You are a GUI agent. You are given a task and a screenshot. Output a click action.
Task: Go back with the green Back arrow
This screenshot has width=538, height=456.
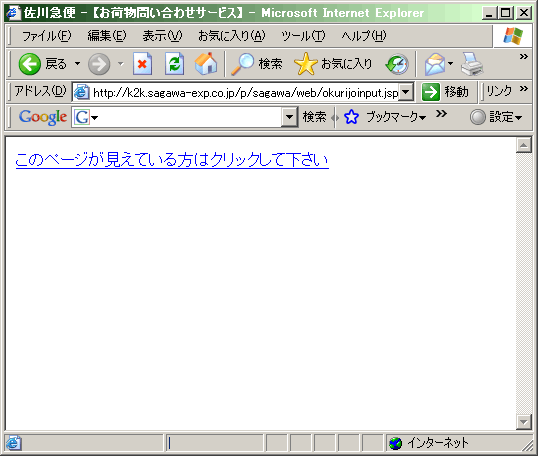click(x=30, y=64)
